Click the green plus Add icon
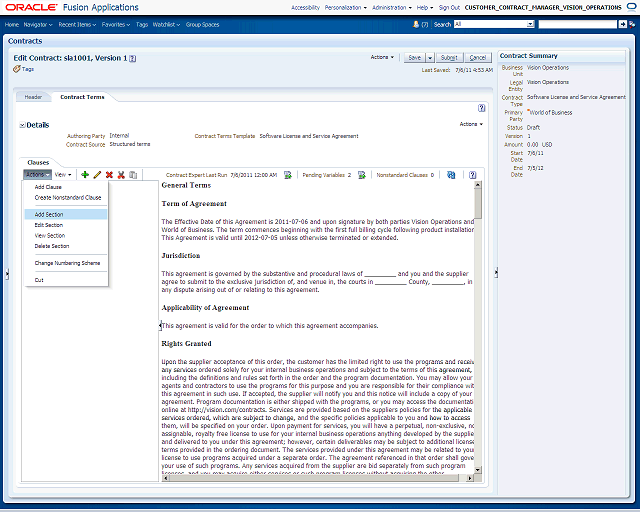Viewport: 640px width, 512px height. click(85, 175)
